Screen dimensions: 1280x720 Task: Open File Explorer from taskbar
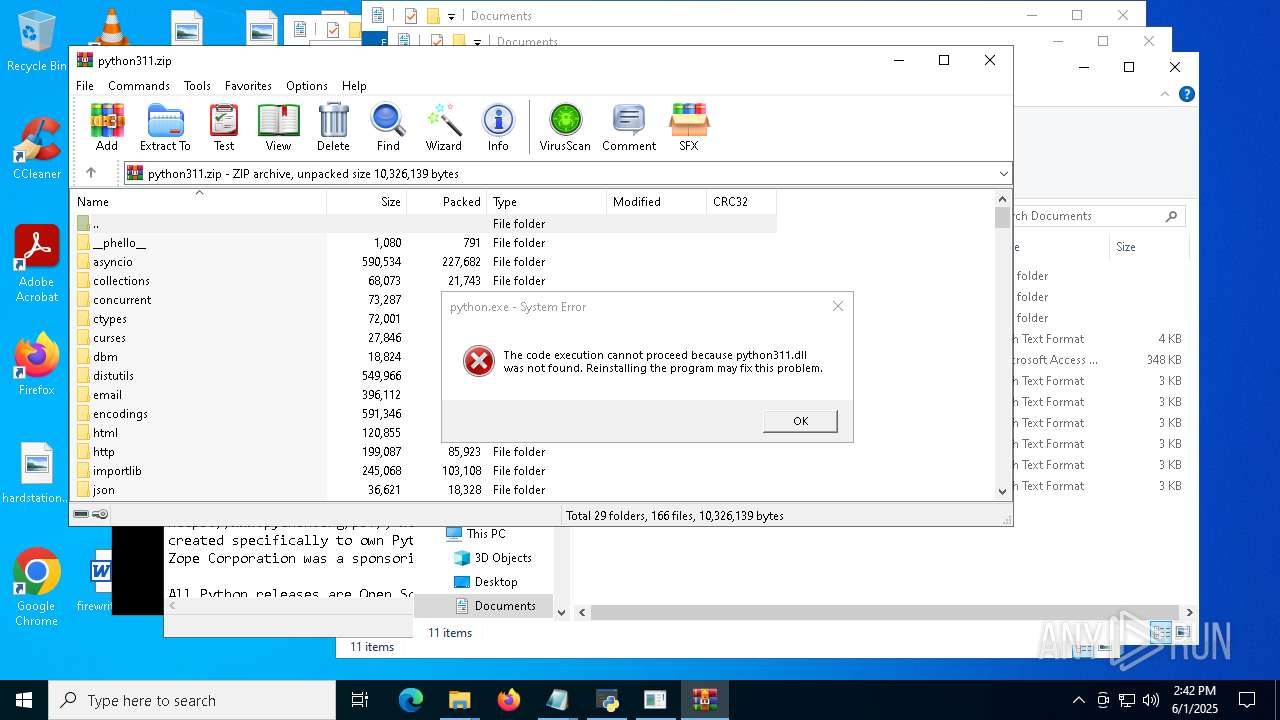point(460,700)
